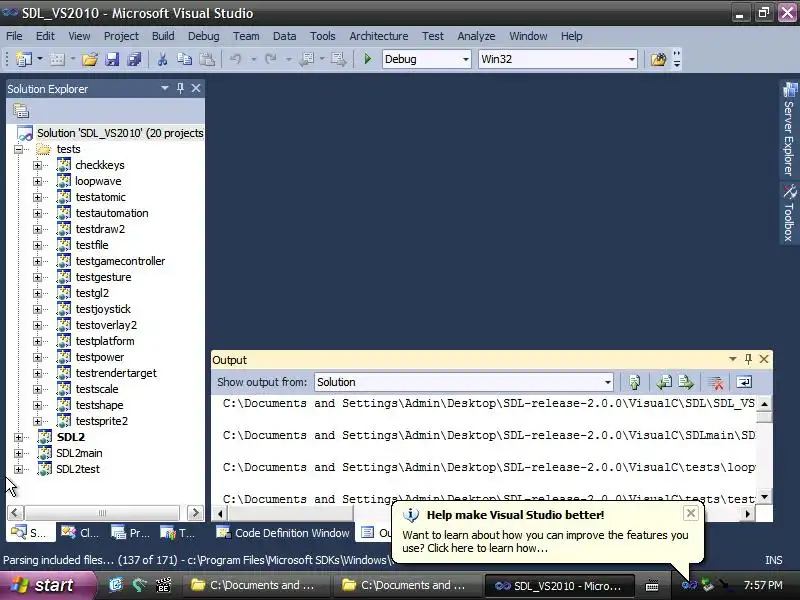Open the Tools menu
Screen dimensions: 800x600
click(322, 36)
